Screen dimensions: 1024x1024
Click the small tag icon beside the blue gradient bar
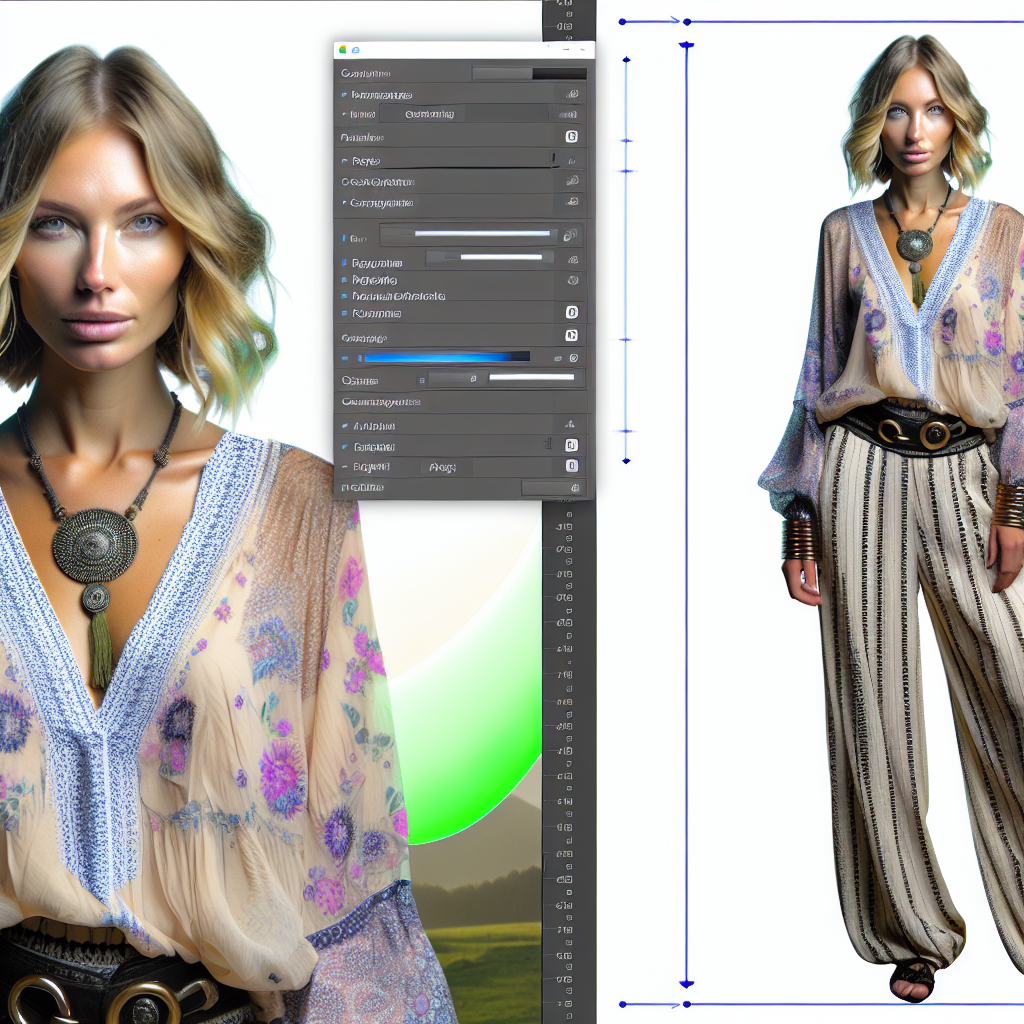558,358
